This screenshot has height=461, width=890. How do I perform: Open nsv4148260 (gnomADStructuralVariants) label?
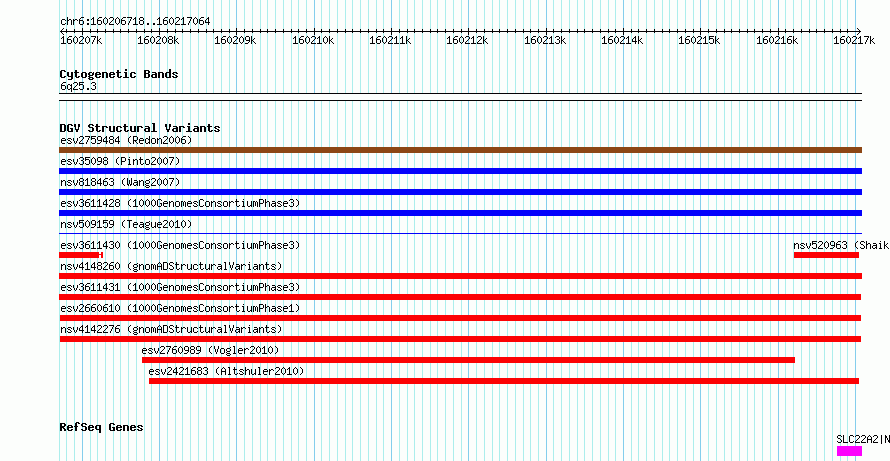pos(171,266)
